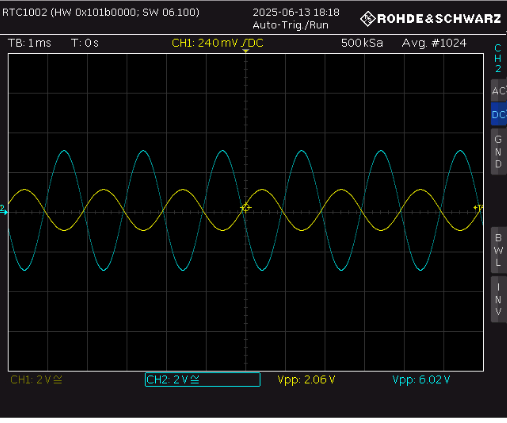Click the yellow trigger level marker on right edge
This screenshot has width=507, height=423.
coord(478,208)
